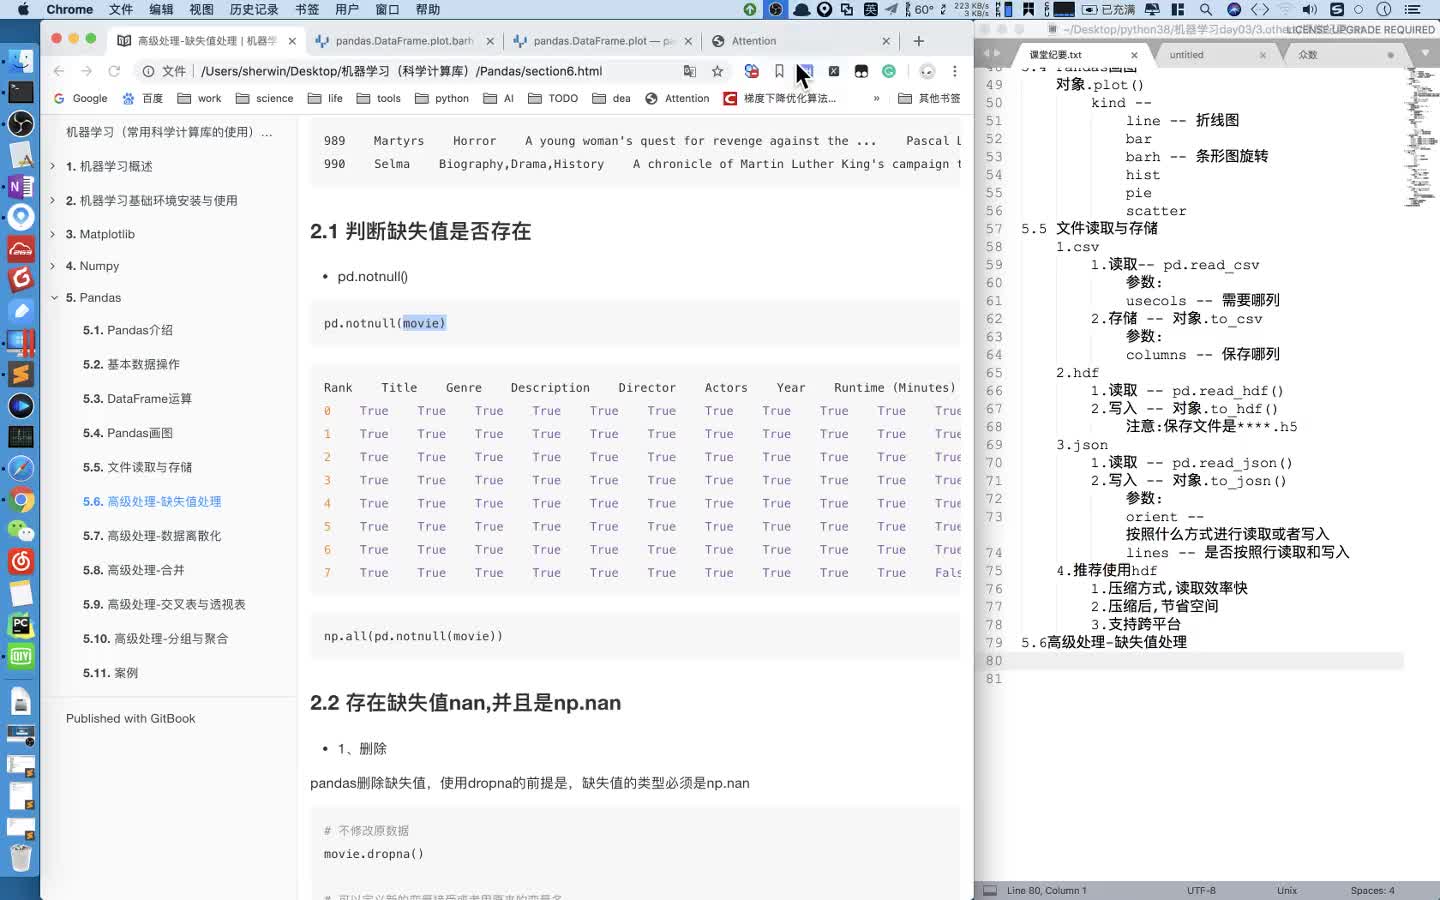Follow the Published with GitBook link
Viewport: 1440px width, 900px height.
pyautogui.click(x=131, y=718)
